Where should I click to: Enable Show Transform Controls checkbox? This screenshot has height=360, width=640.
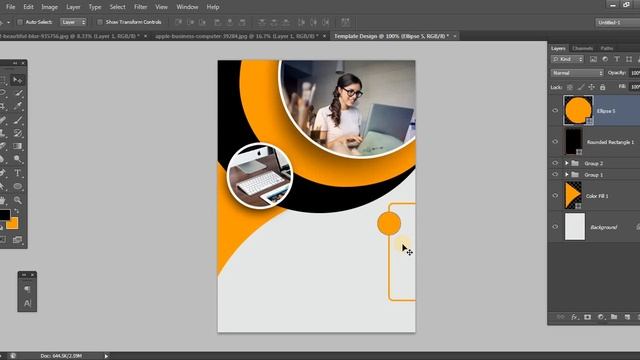tap(100, 22)
